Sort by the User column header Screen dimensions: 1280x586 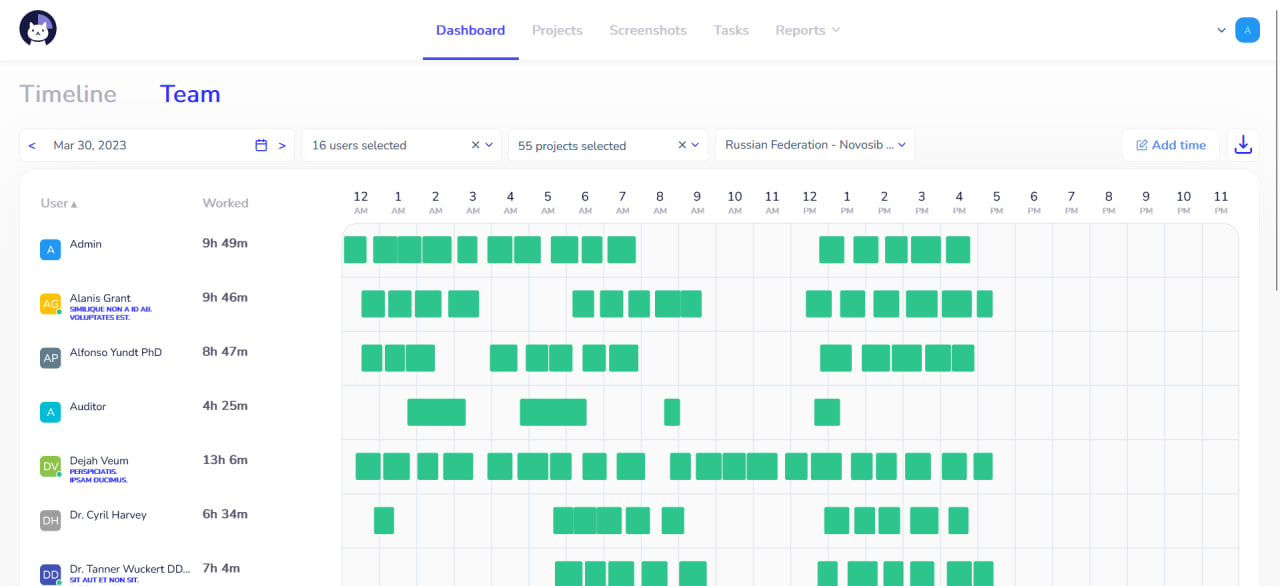(58, 203)
